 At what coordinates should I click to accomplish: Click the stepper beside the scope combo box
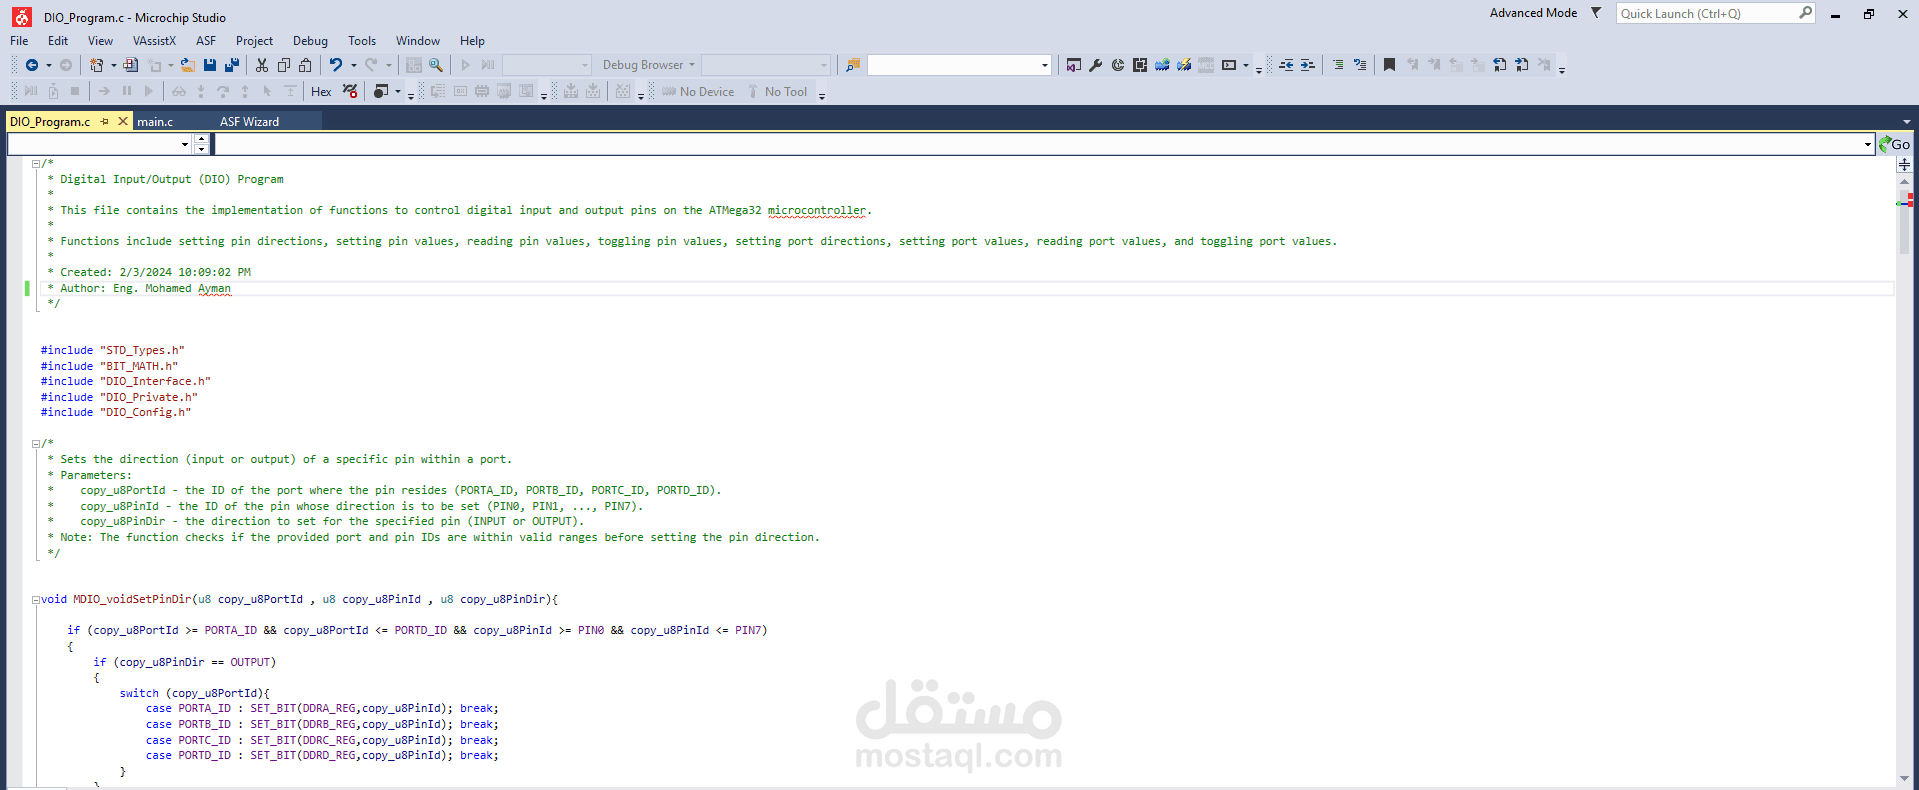click(x=201, y=144)
